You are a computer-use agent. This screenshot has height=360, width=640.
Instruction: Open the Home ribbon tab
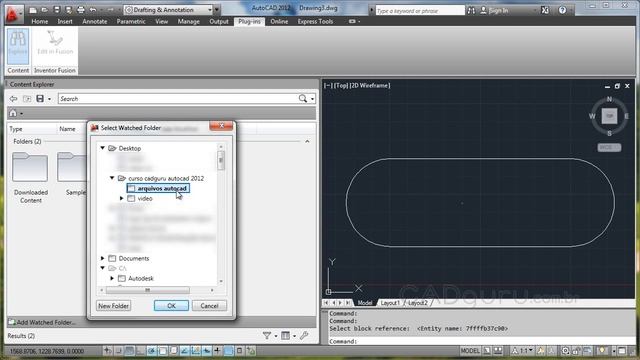click(x=40, y=22)
